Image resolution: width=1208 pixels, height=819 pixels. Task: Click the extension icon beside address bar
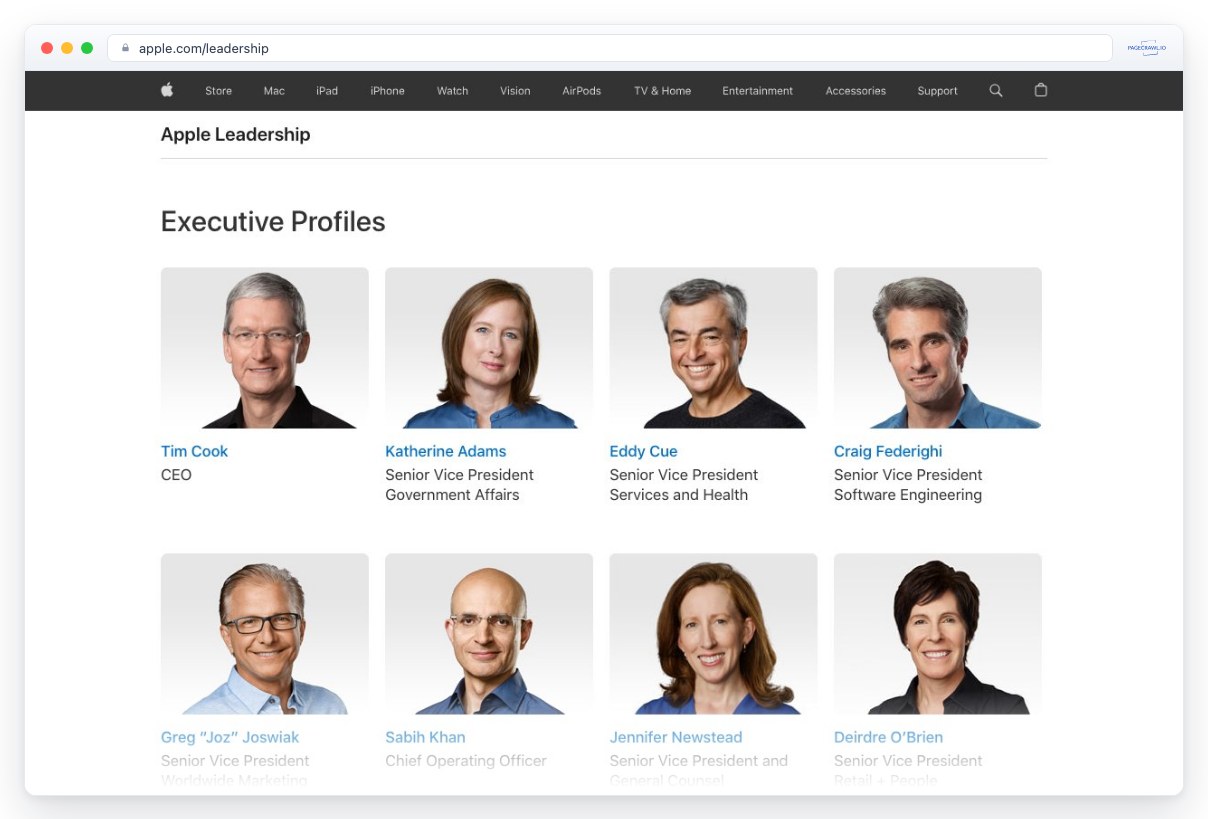(x=1147, y=48)
